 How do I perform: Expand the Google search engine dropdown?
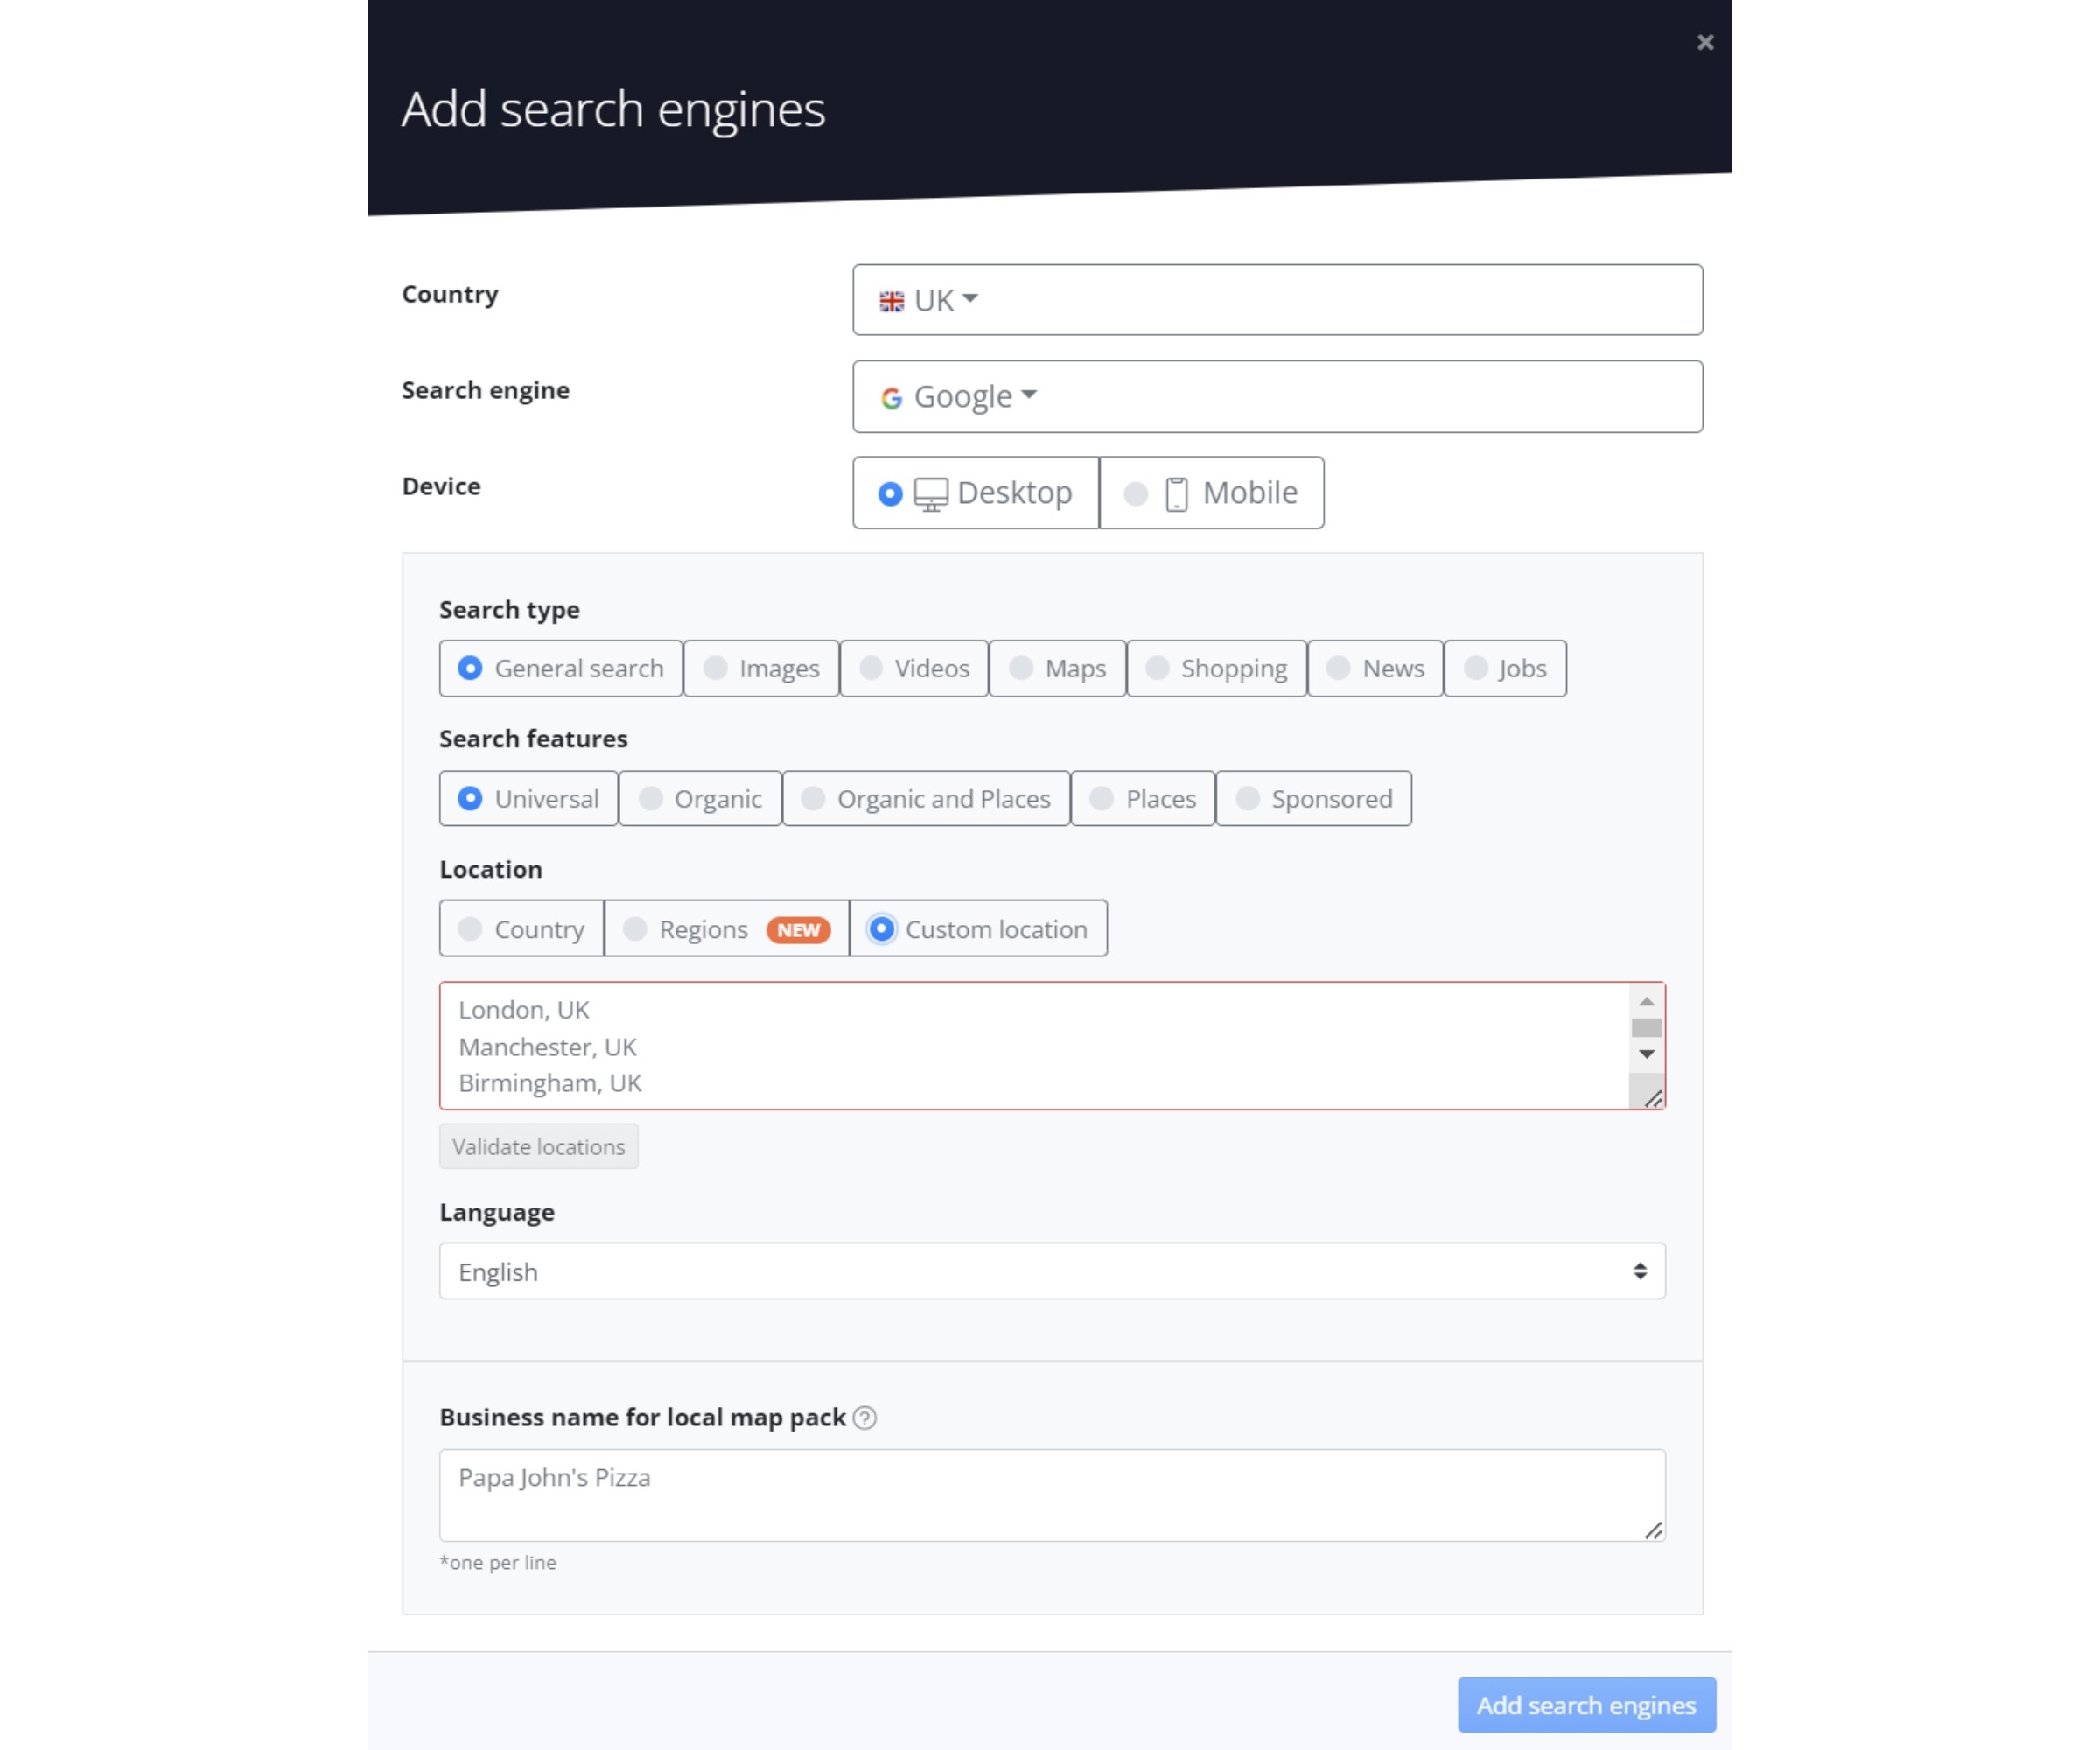coord(1277,397)
